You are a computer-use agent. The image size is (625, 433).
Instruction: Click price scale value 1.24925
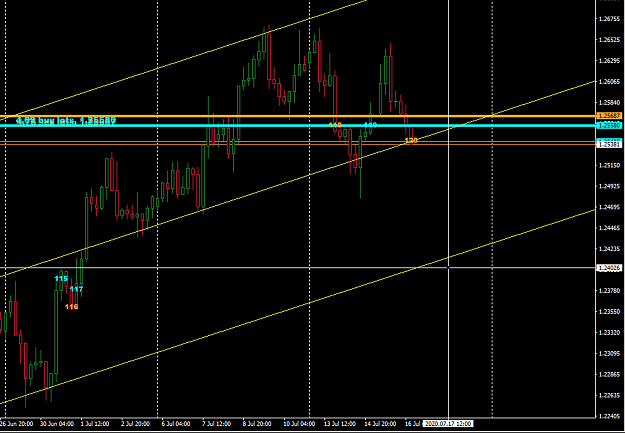coord(609,186)
